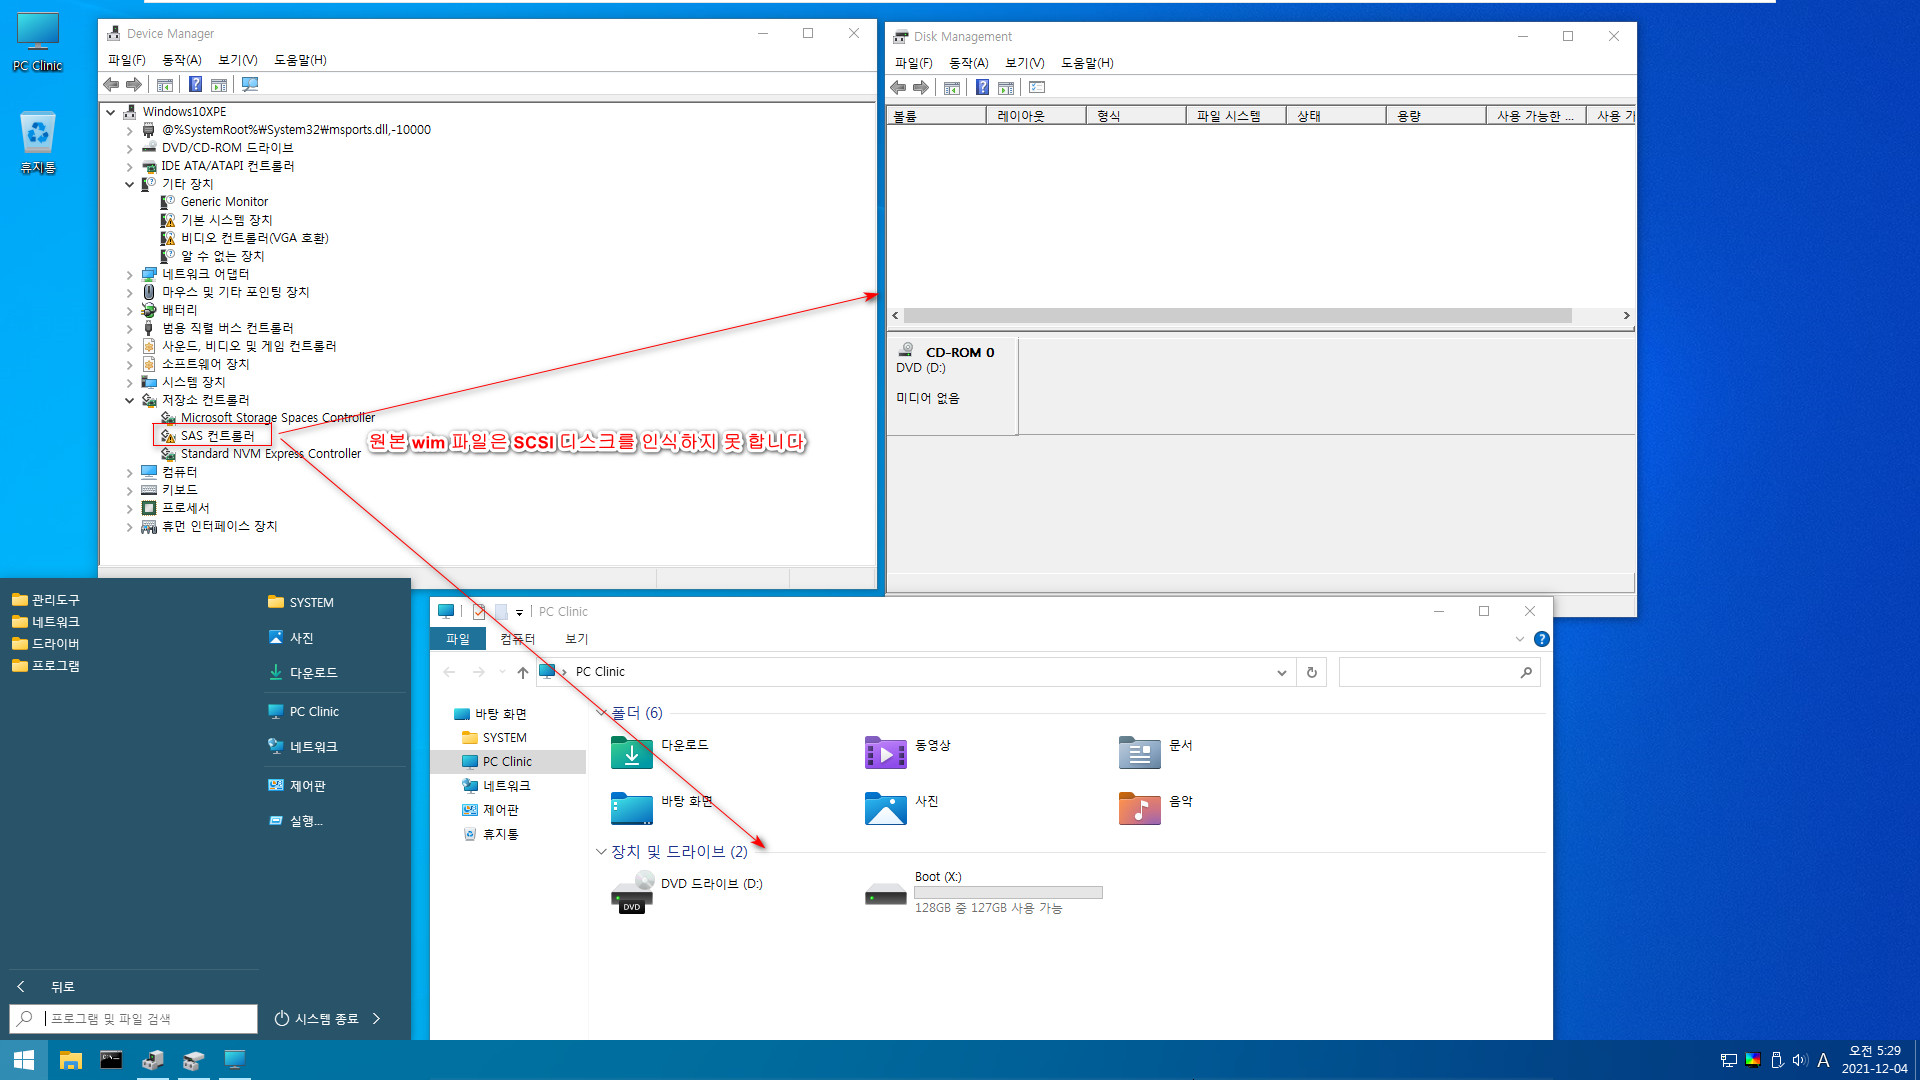1920x1080 pixels.
Task: Open PC Clinic desktop icon
Action: [37, 42]
